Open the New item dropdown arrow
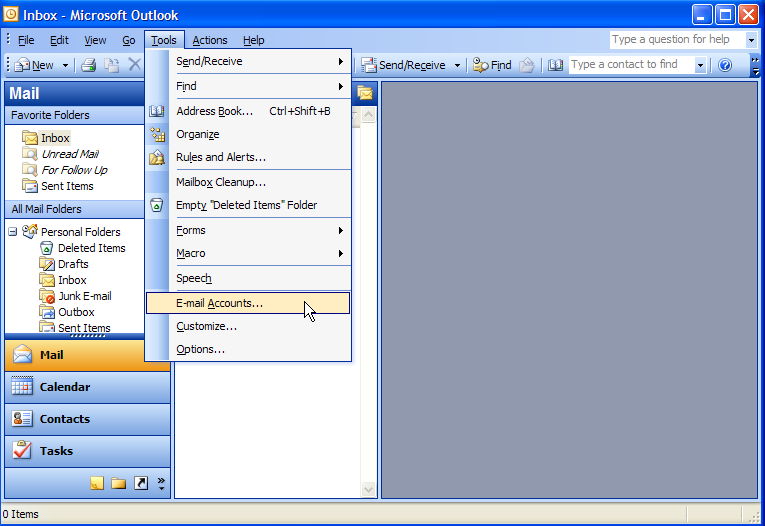This screenshot has height=526, width=765. point(65,65)
